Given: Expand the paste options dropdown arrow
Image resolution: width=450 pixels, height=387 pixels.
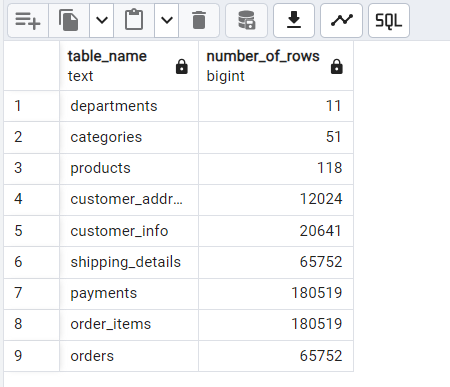Looking at the screenshot, I should [x=167, y=21].
